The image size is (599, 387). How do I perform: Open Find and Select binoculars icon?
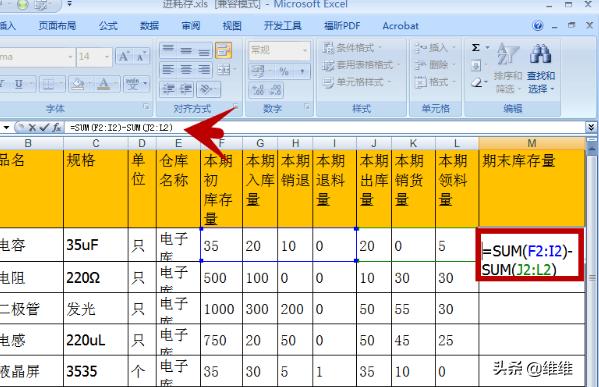541,53
